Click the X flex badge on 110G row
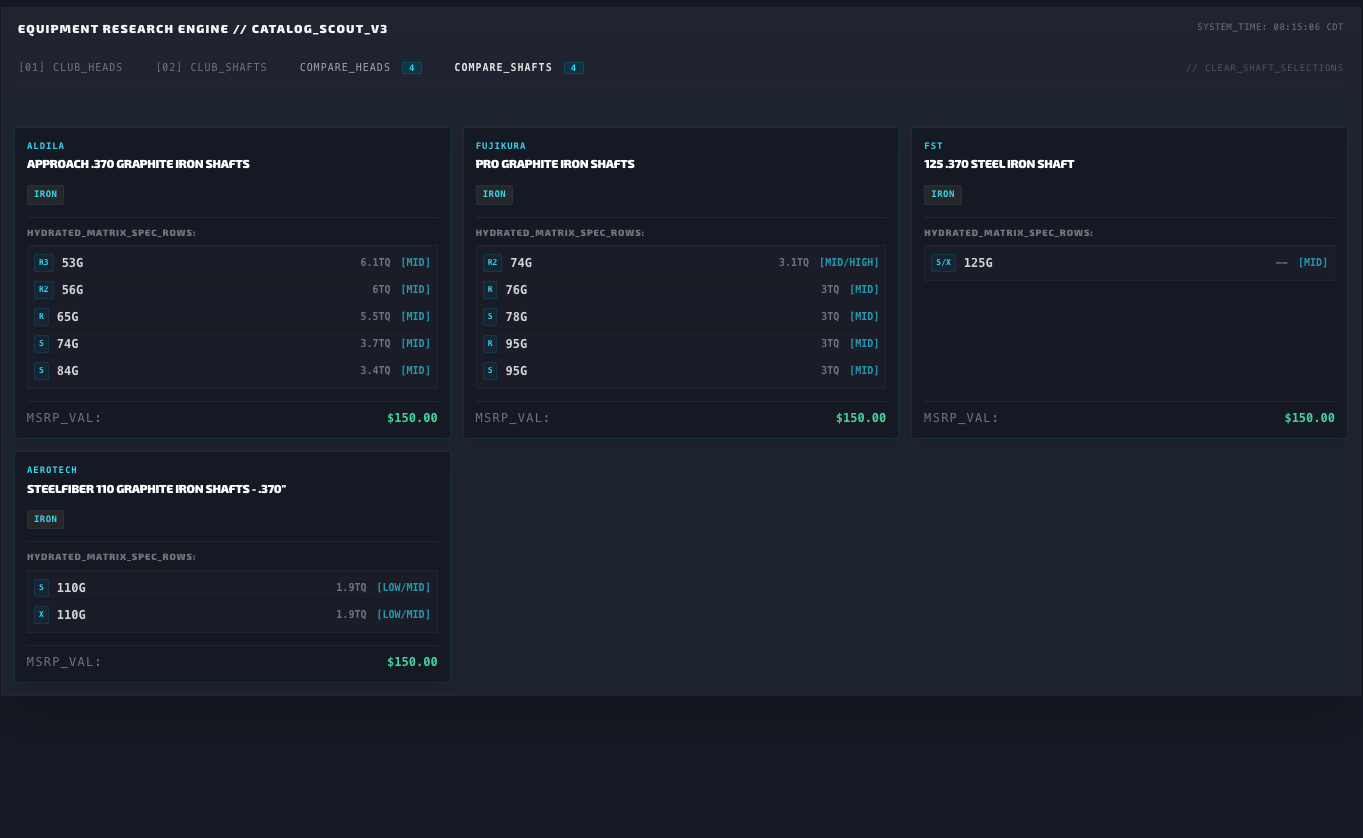Screen dimensions: 1363x838 click(41, 615)
